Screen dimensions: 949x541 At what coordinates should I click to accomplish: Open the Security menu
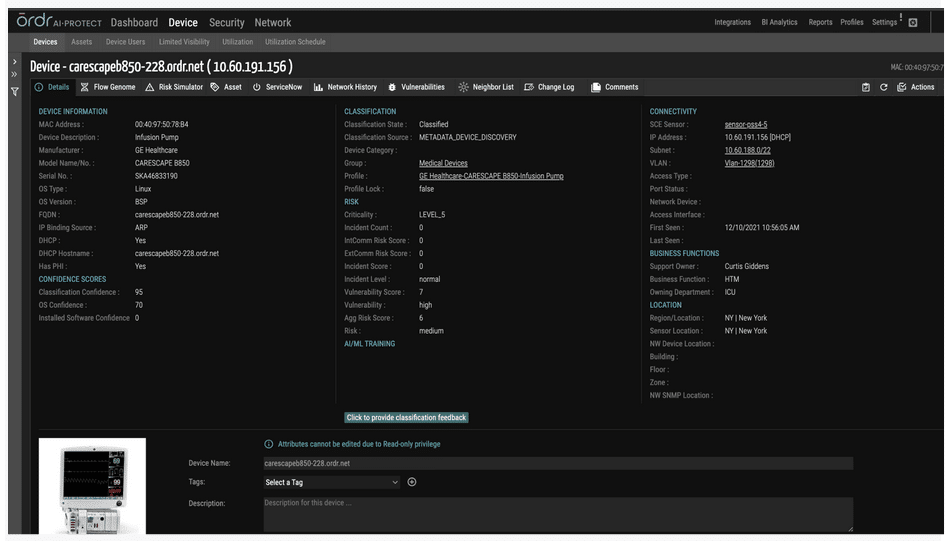[226, 22]
